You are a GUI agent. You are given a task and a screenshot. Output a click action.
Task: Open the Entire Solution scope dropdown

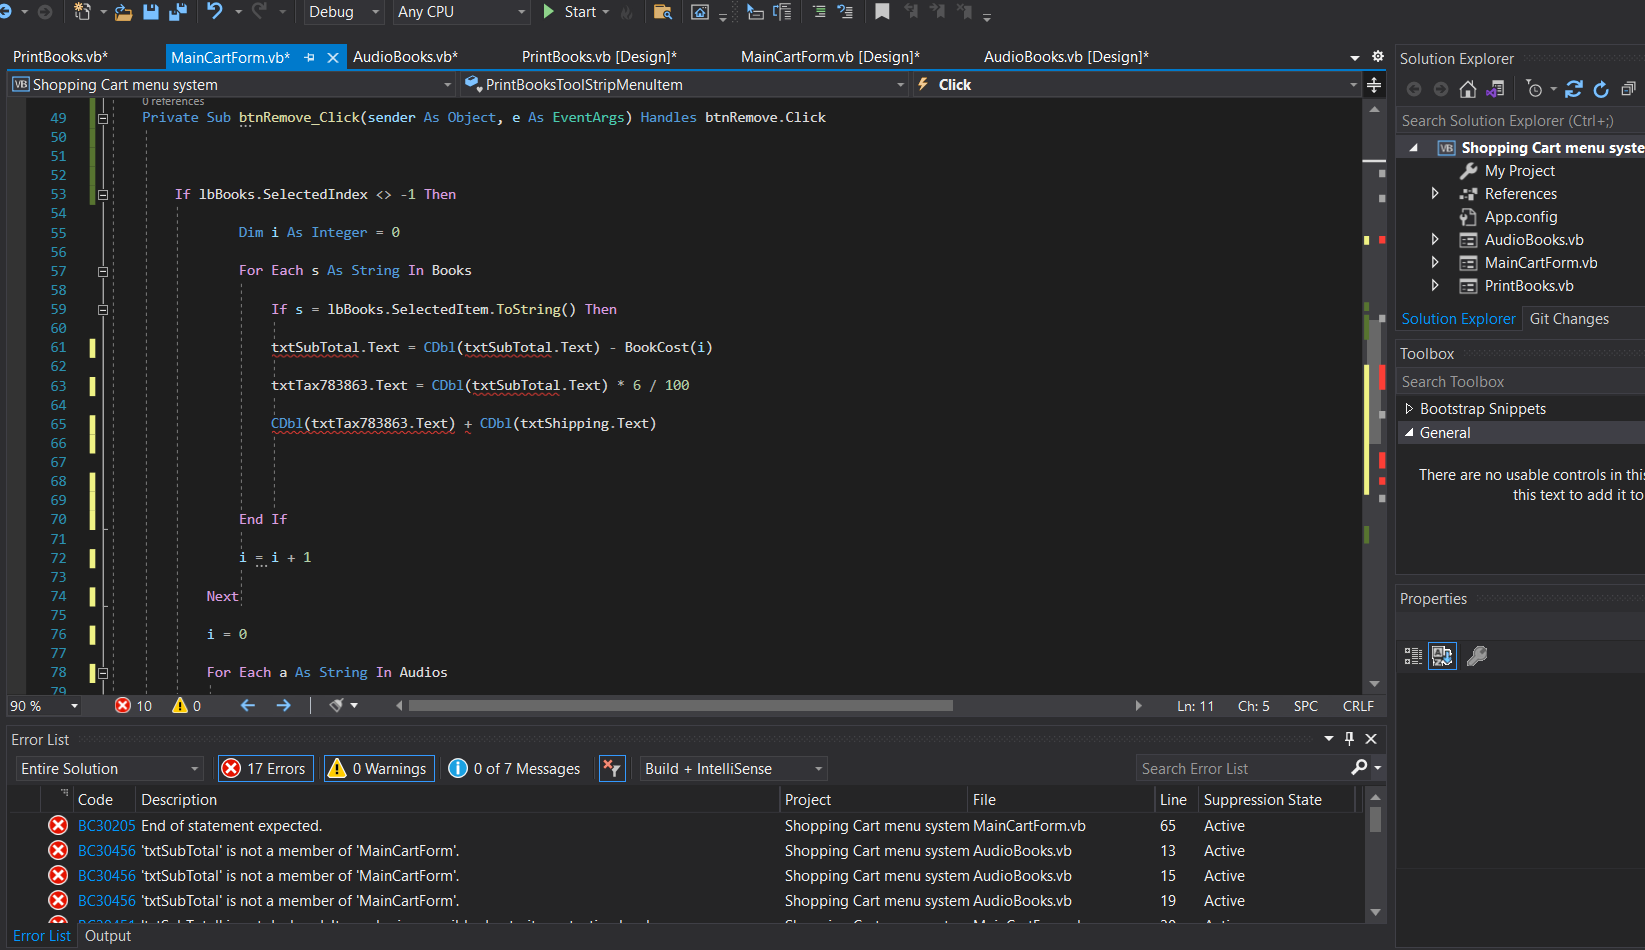click(x=110, y=769)
